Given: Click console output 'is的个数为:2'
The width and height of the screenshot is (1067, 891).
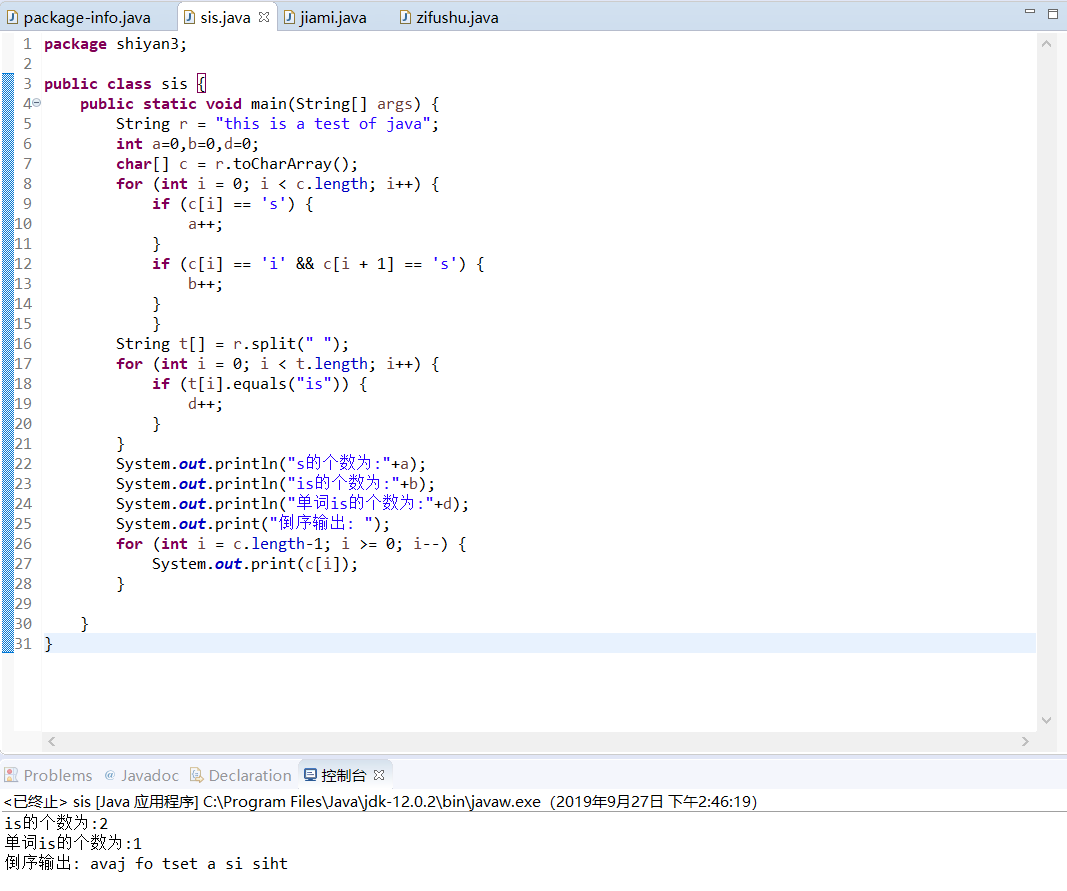Looking at the screenshot, I should click(56, 823).
